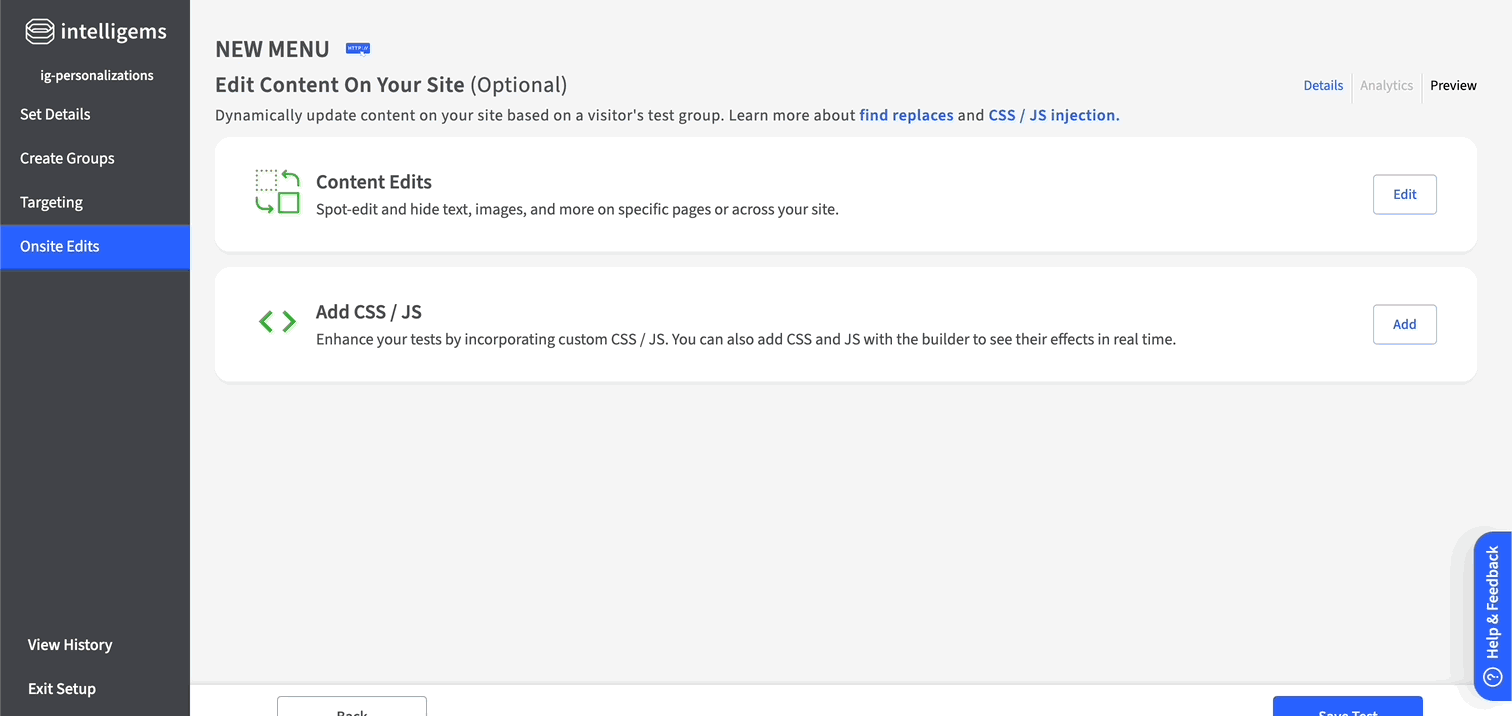Open View History

tap(70, 645)
